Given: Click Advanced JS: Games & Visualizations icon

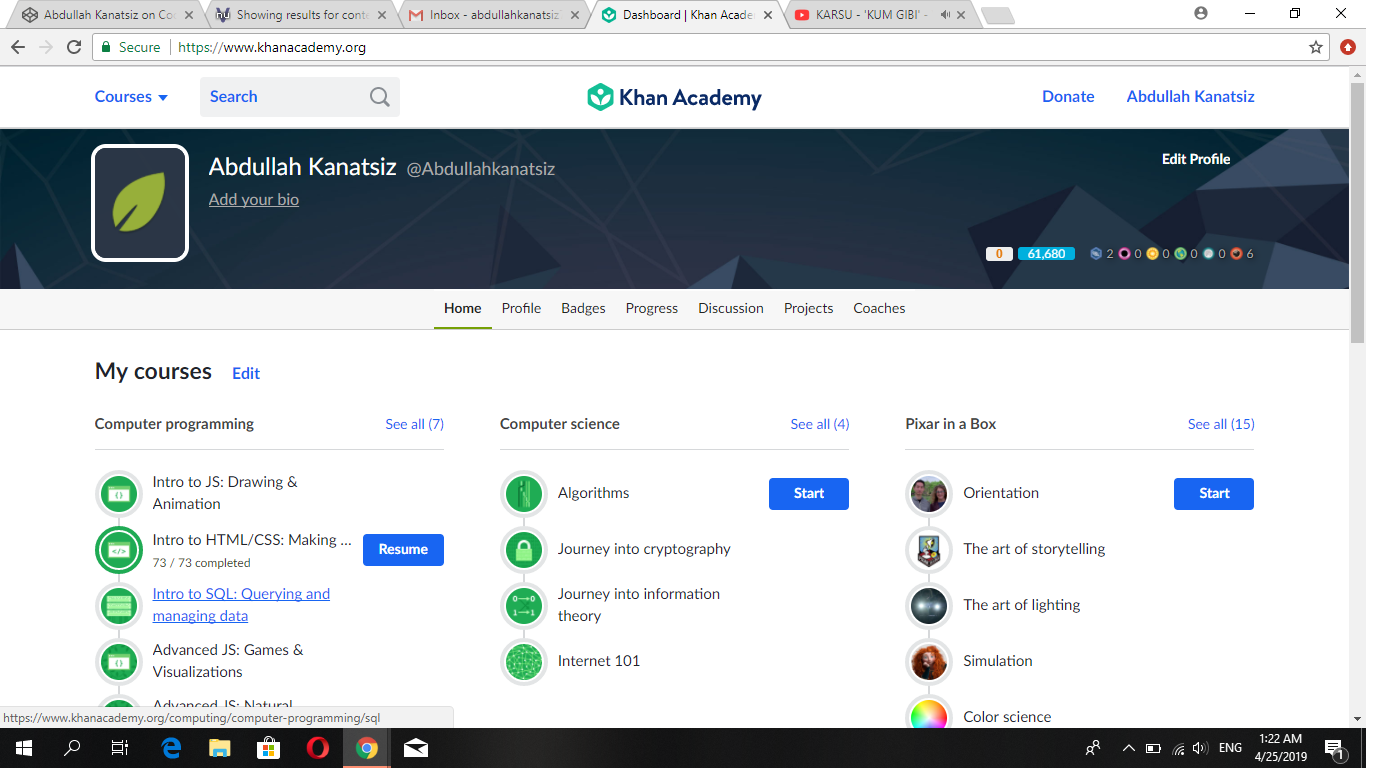Looking at the screenshot, I should pos(119,661).
